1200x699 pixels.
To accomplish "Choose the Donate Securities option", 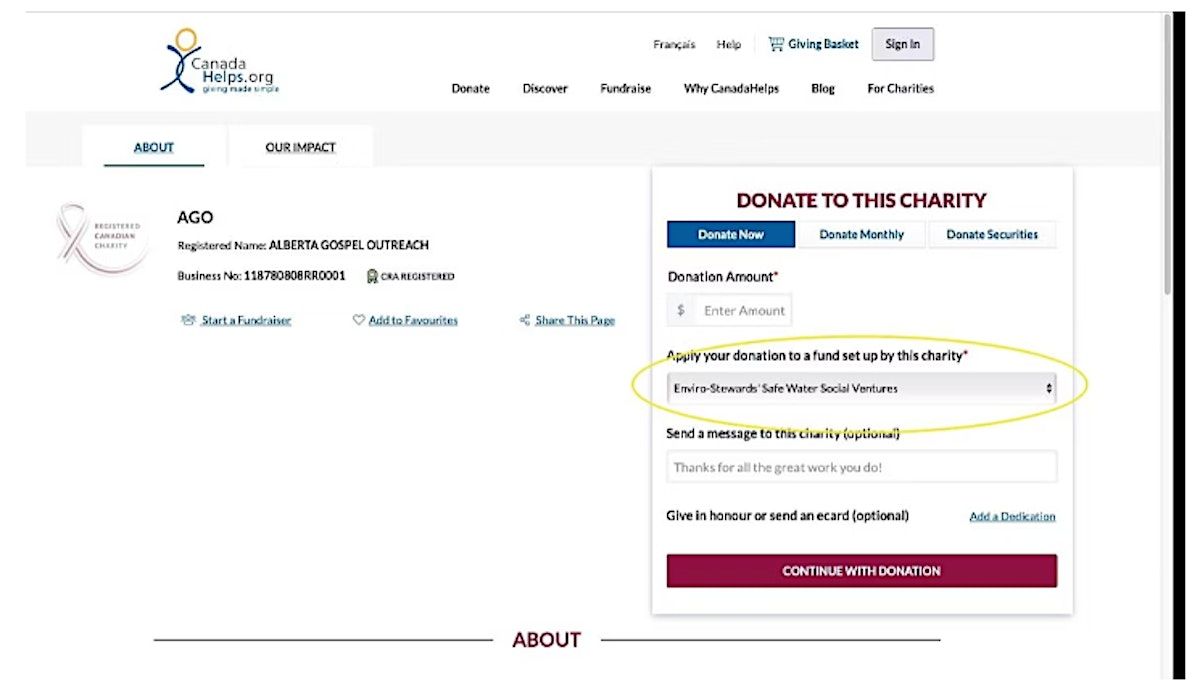I will pos(992,235).
